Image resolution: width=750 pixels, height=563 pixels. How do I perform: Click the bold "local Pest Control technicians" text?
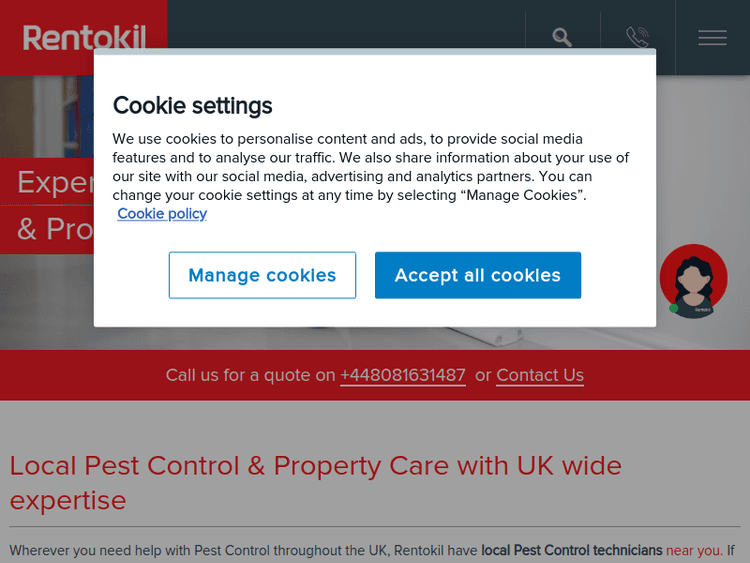(571, 550)
